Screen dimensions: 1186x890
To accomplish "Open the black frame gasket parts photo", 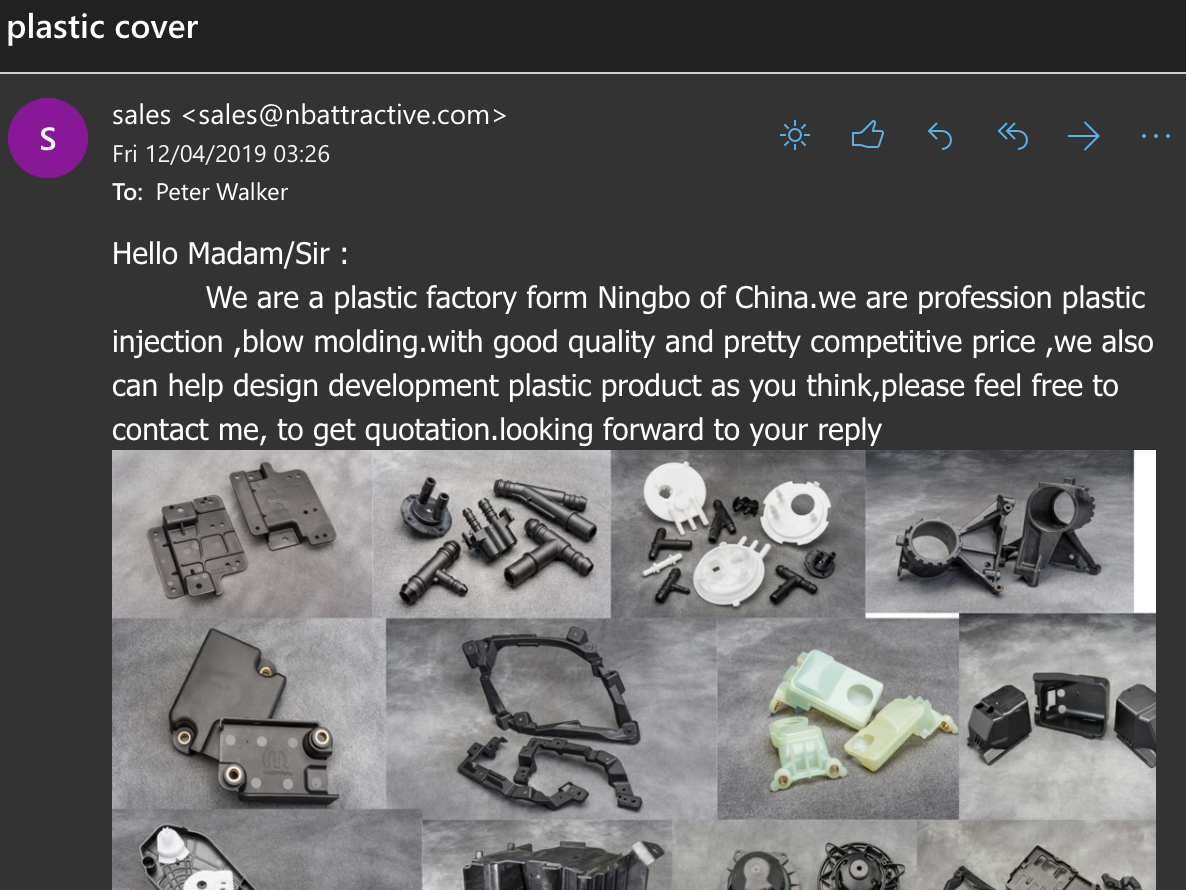I will click(551, 718).
